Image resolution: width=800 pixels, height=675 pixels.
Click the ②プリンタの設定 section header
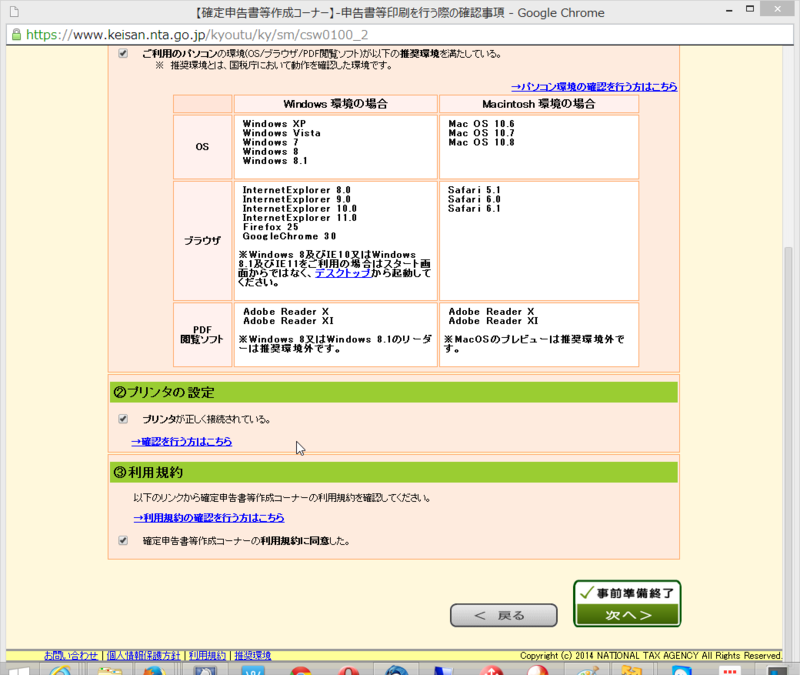point(394,392)
